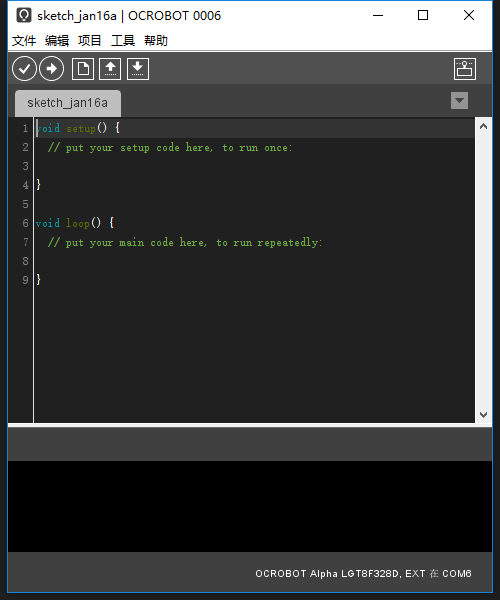Click the editor scrollbar up arrow

click(484, 127)
